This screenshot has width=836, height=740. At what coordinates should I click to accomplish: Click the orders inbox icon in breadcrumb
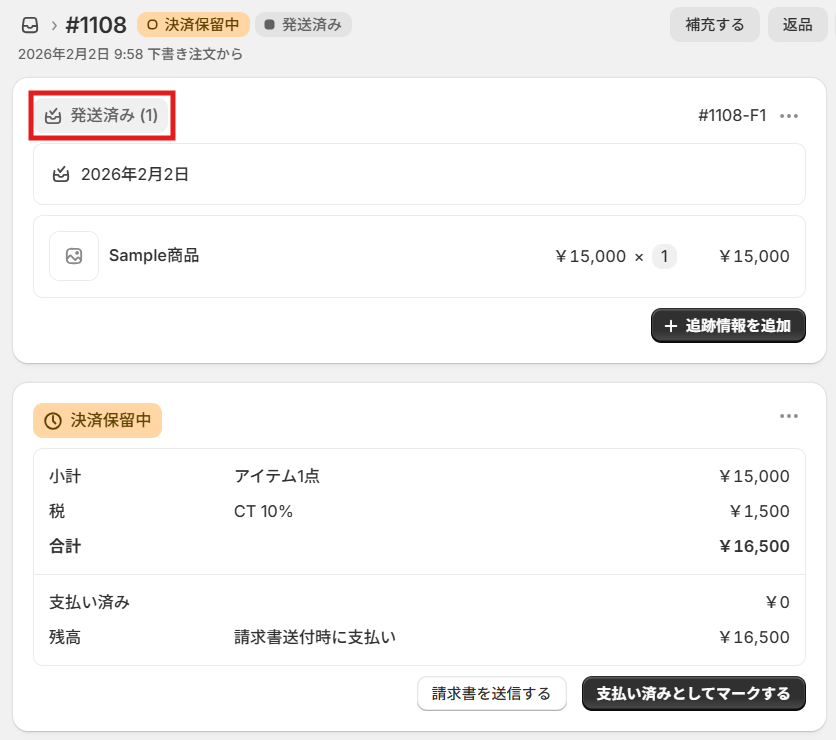pos(30,25)
